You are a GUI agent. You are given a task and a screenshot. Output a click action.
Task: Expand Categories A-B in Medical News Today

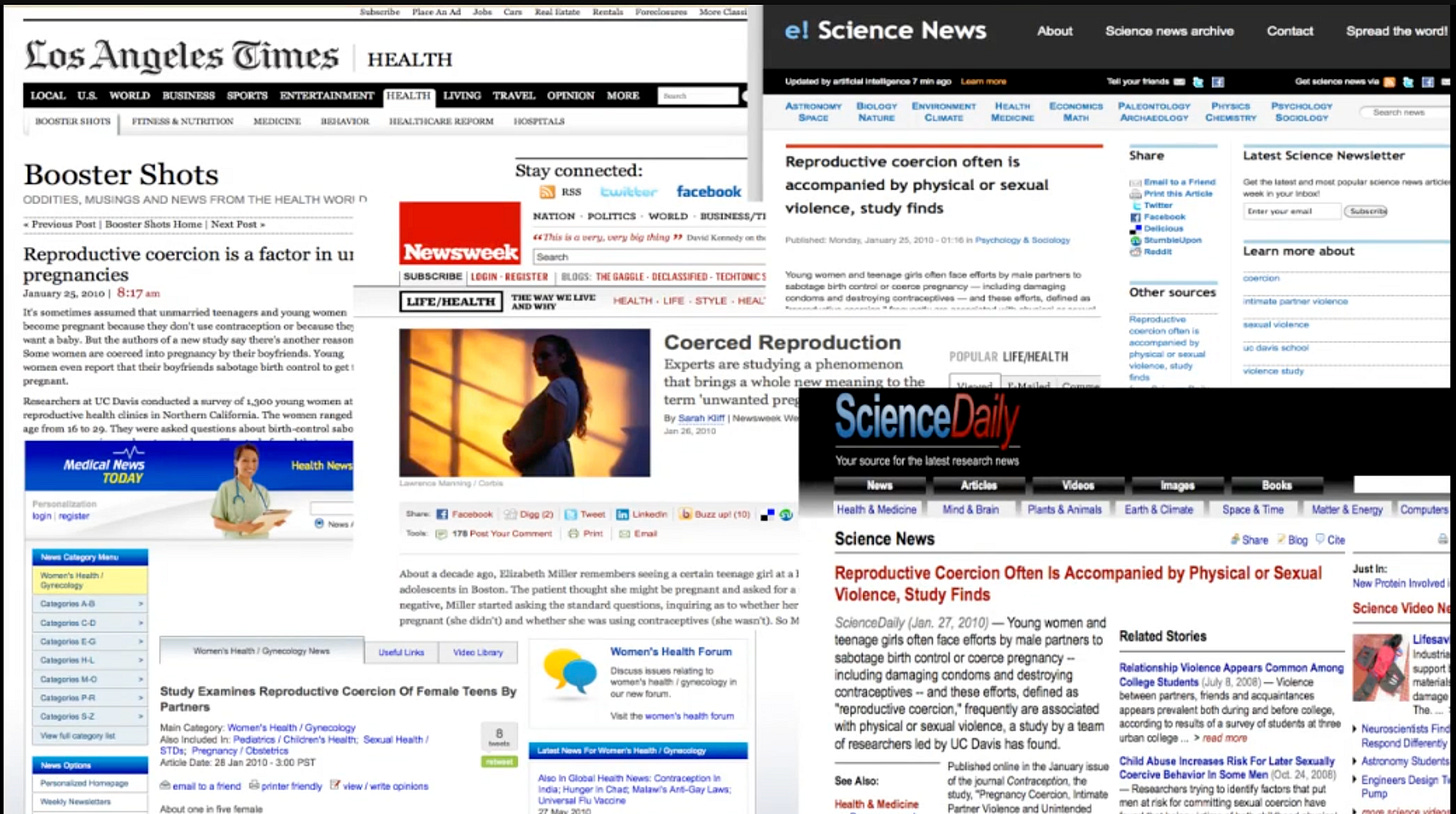[x=90, y=604]
